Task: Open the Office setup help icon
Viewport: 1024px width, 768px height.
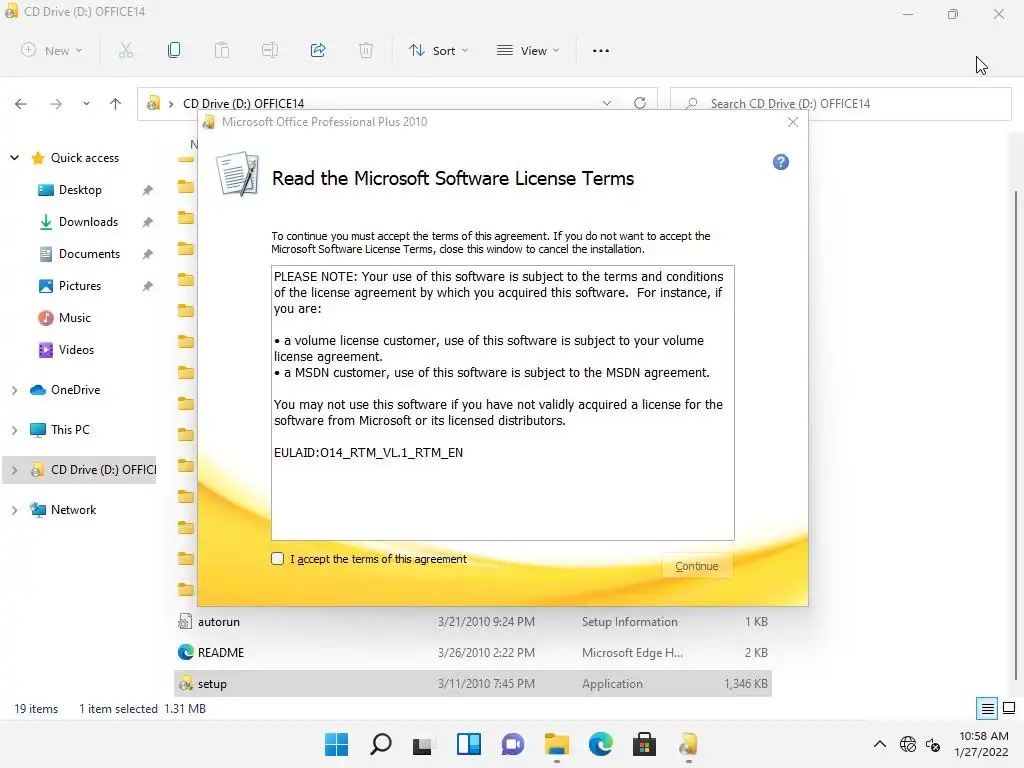Action: tap(780, 162)
